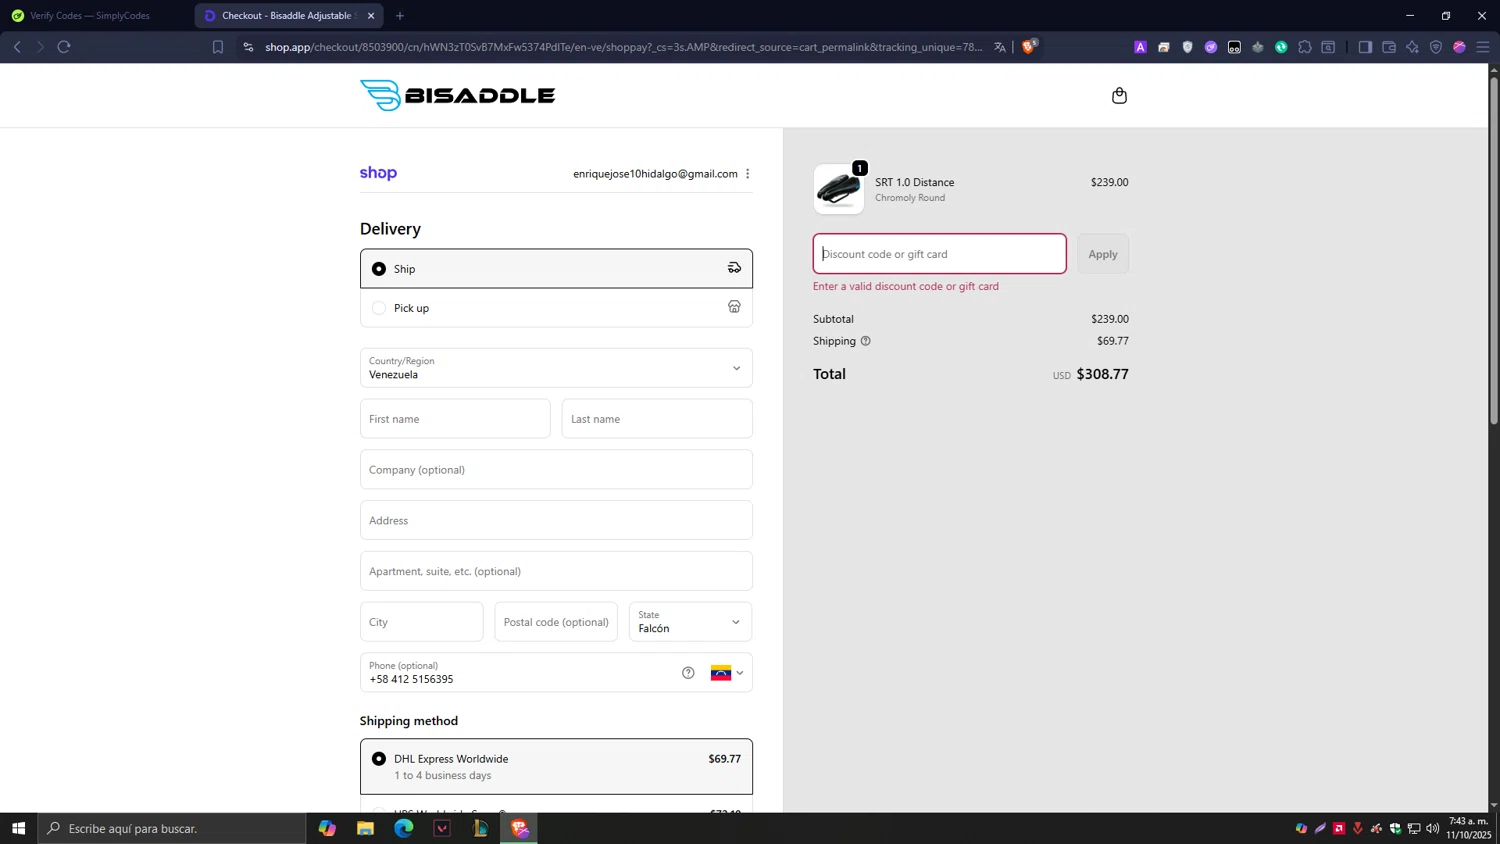1500x844 pixels.
Task: Click the Total $308.77 amount
Action: (x=1102, y=374)
